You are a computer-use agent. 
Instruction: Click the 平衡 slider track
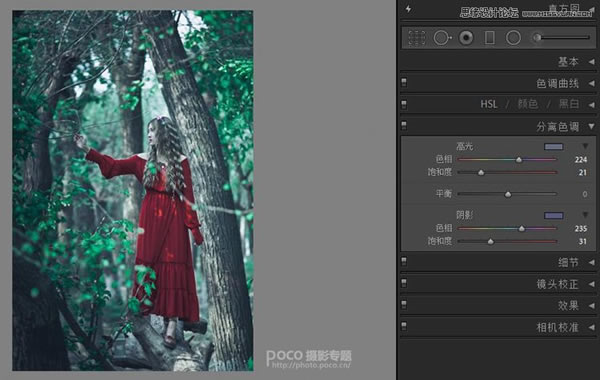tap(507, 194)
